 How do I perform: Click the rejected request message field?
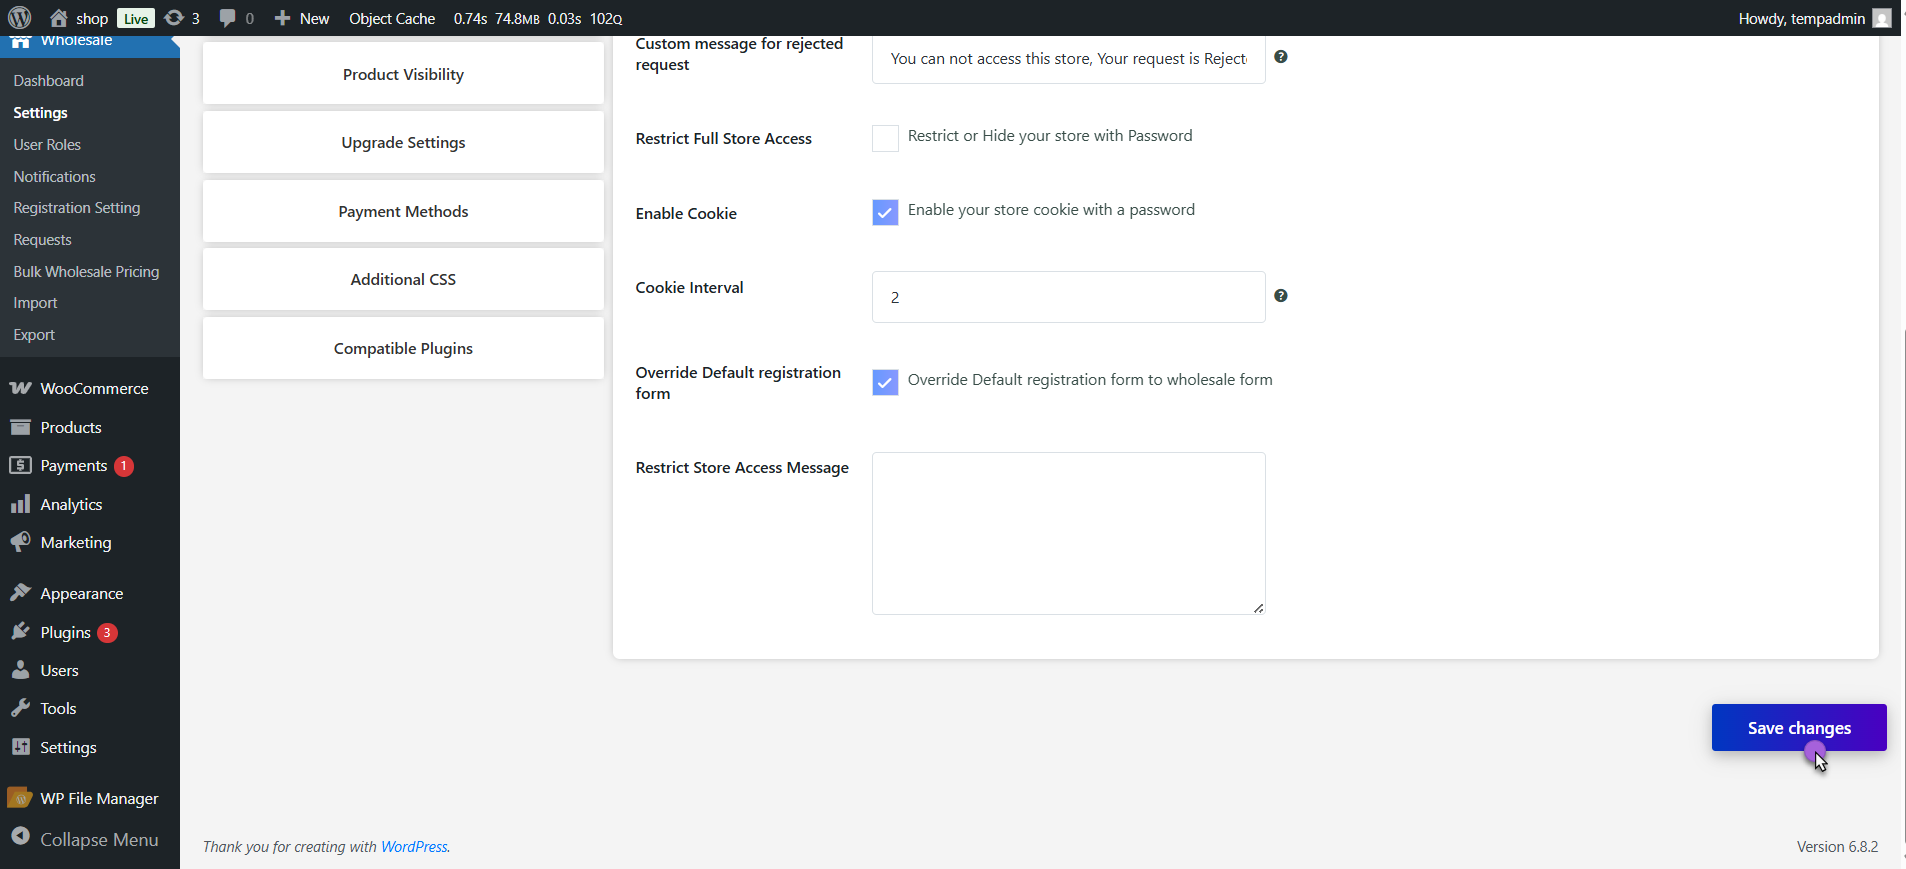(x=1068, y=59)
